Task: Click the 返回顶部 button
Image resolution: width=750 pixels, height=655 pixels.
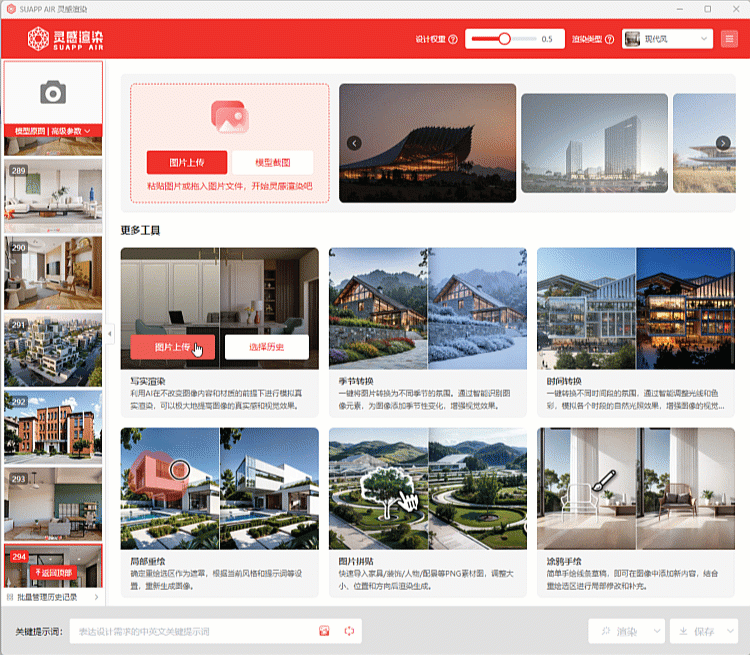Action: click(53, 572)
